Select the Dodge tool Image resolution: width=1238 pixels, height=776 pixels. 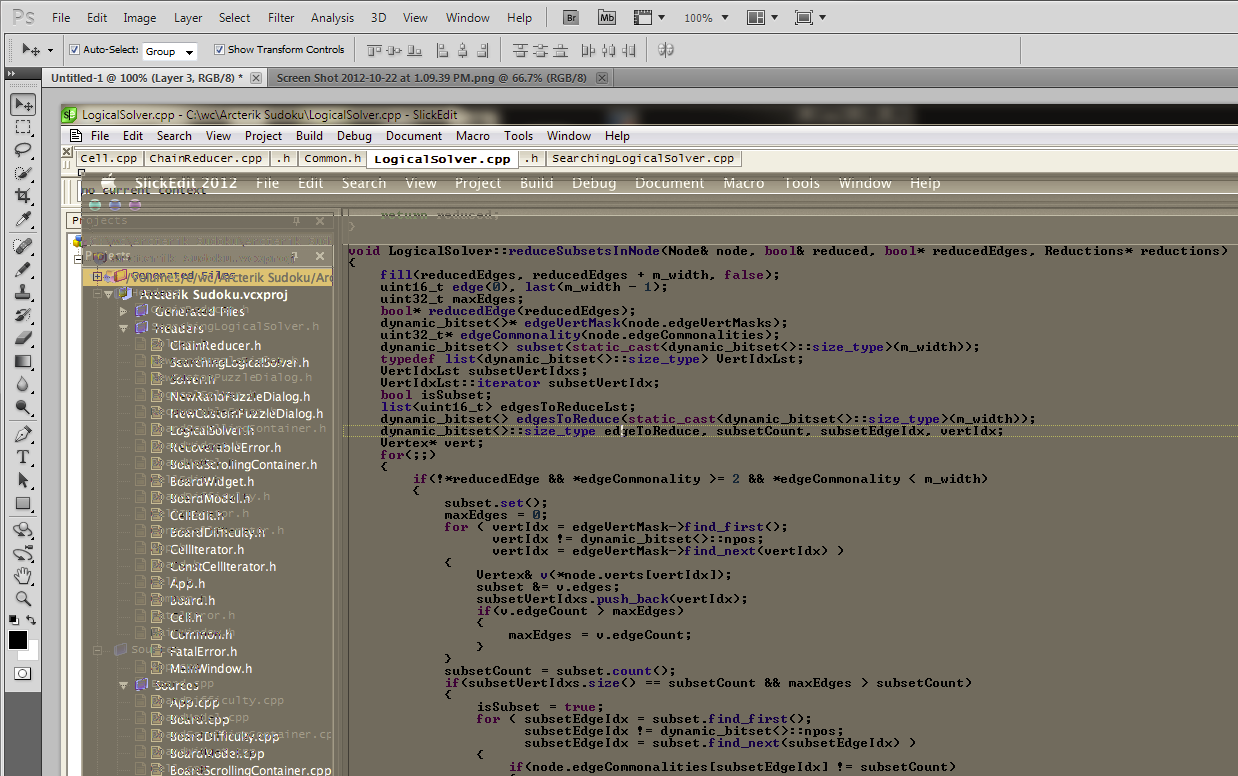tap(22, 407)
